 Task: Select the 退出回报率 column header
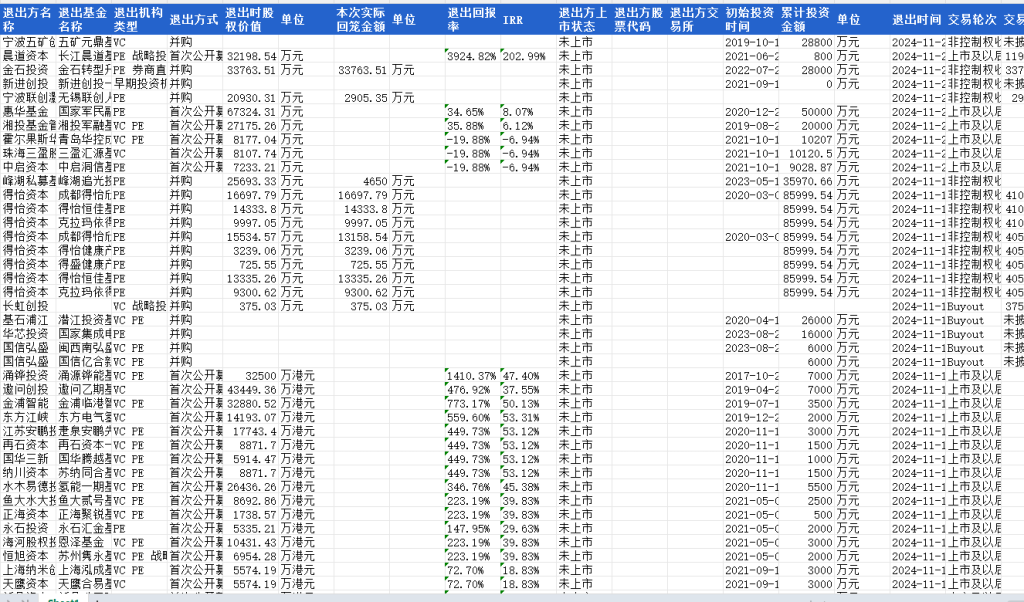click(x=471, y=19)
